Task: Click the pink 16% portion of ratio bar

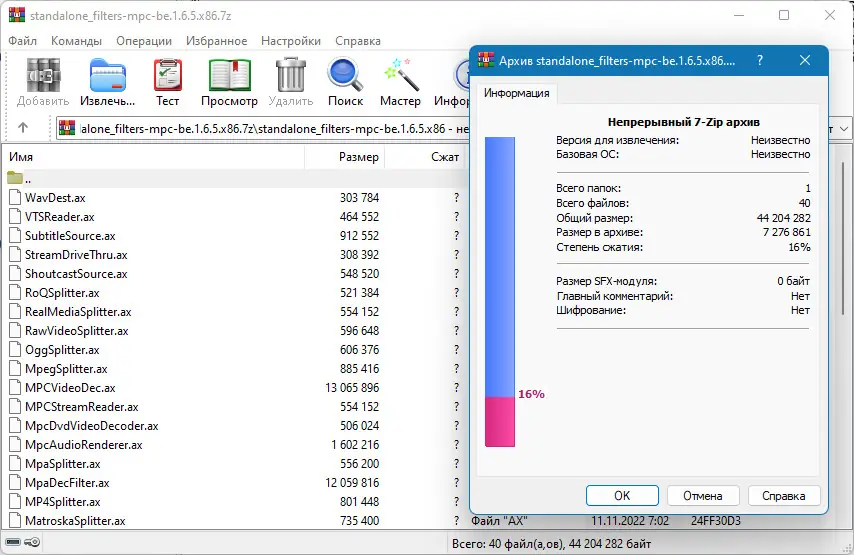Action: click(499, 422)
